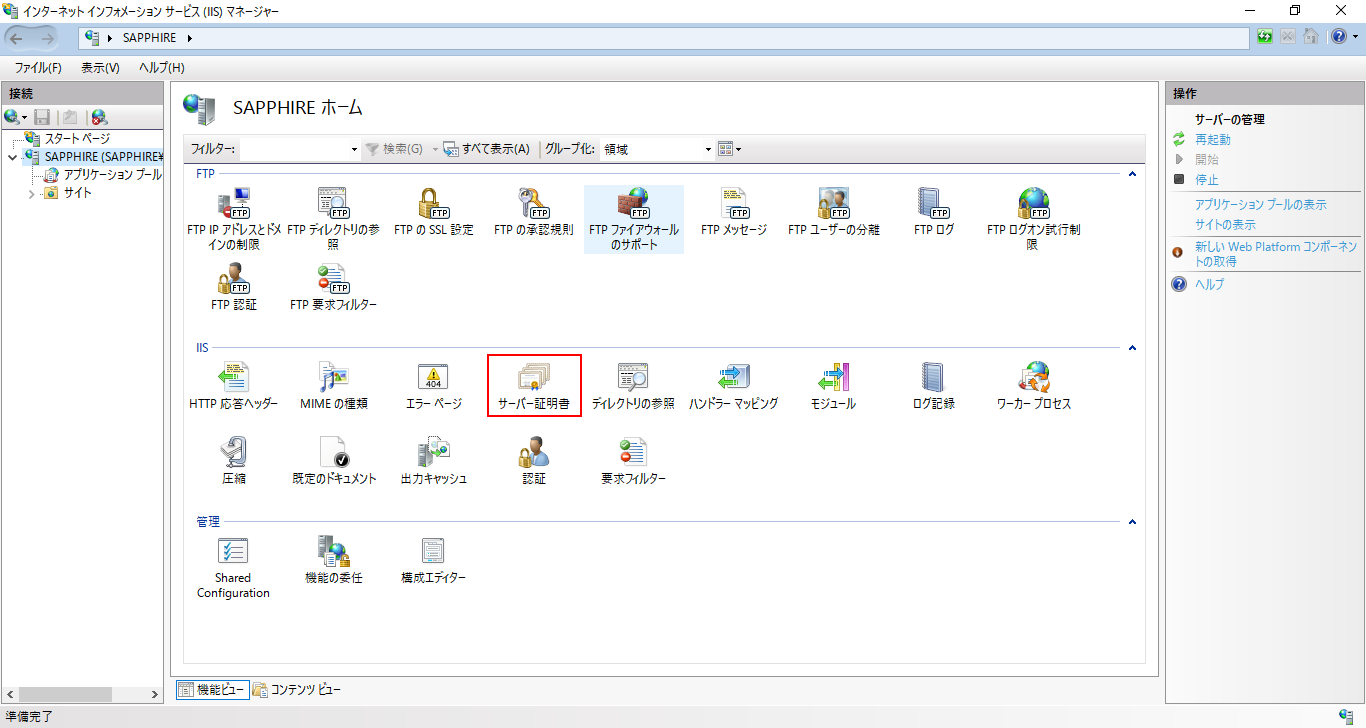Viewport: 1366px width, 728px height.
Task: Open FTP 認証 feature
Action: [x=234, y=288]
